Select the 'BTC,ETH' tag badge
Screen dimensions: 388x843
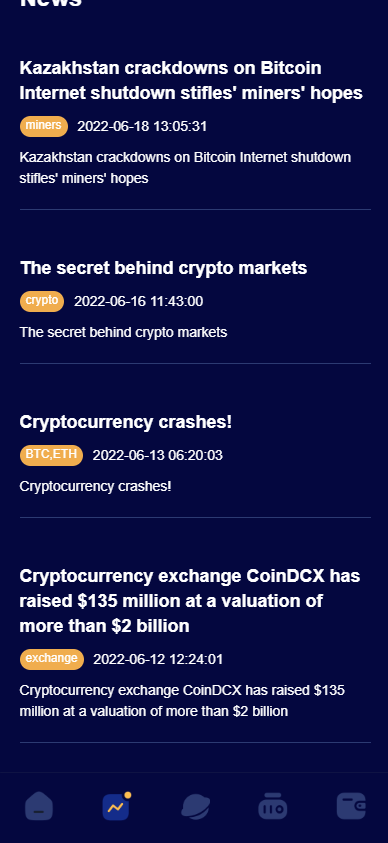point(52,455)
